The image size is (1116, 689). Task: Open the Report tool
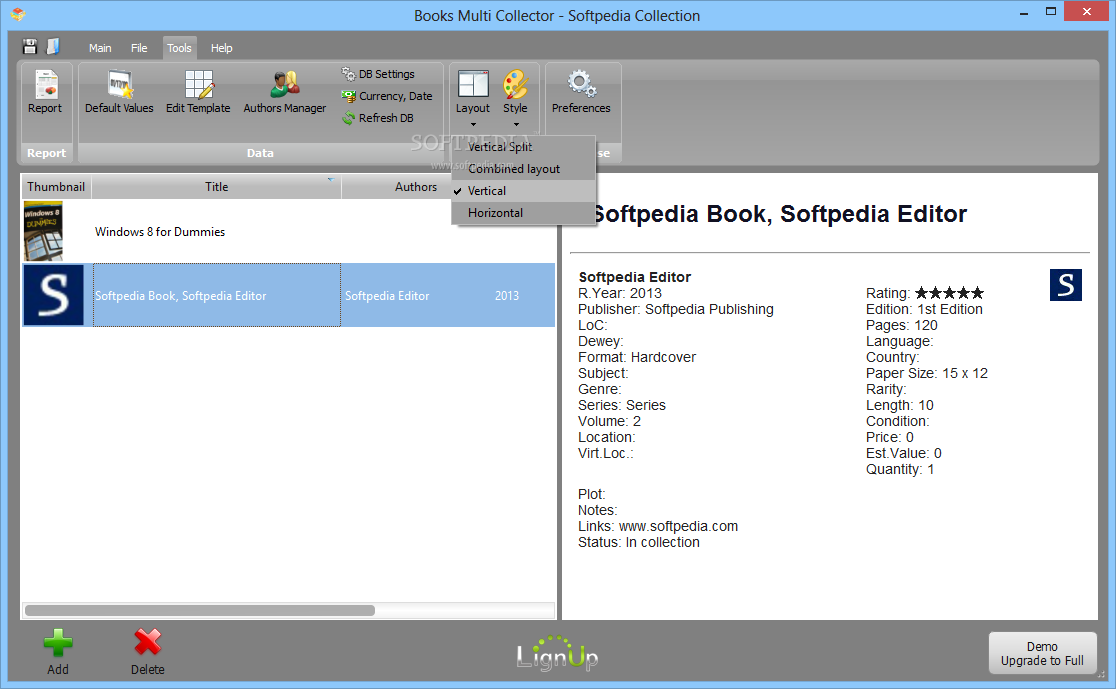tap(45, 92)
